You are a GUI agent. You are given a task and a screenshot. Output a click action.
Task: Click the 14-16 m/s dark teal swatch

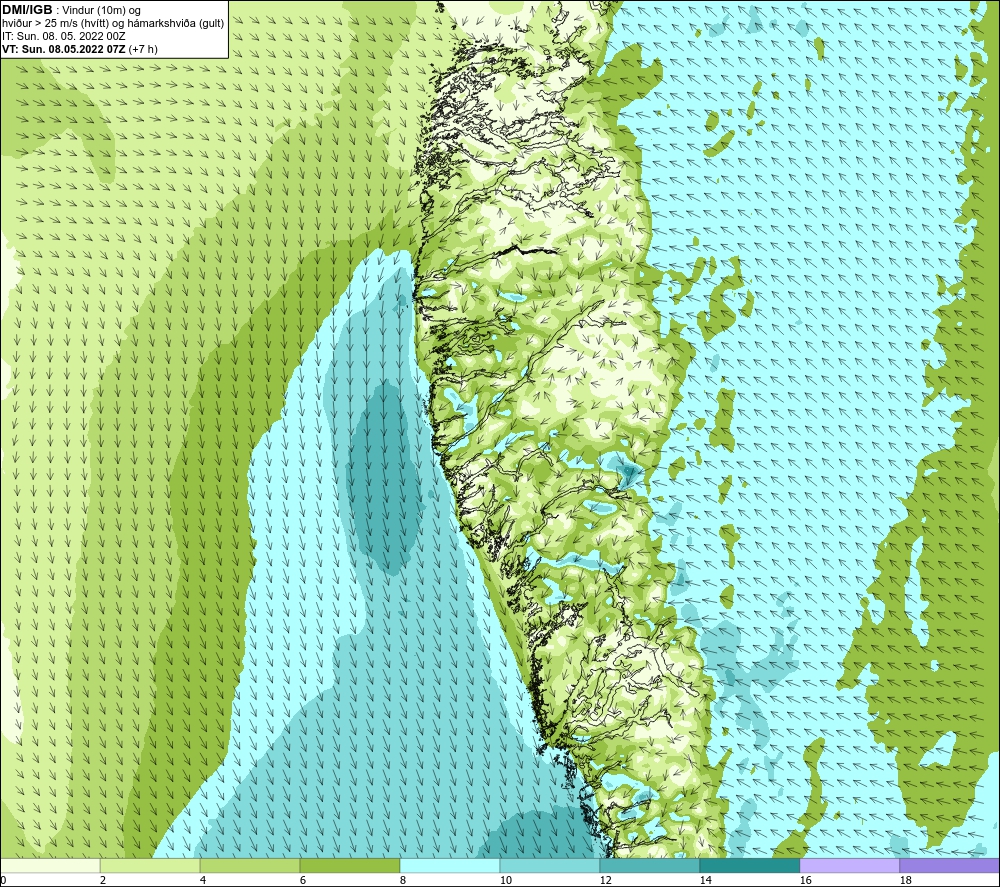pos(749,865)
